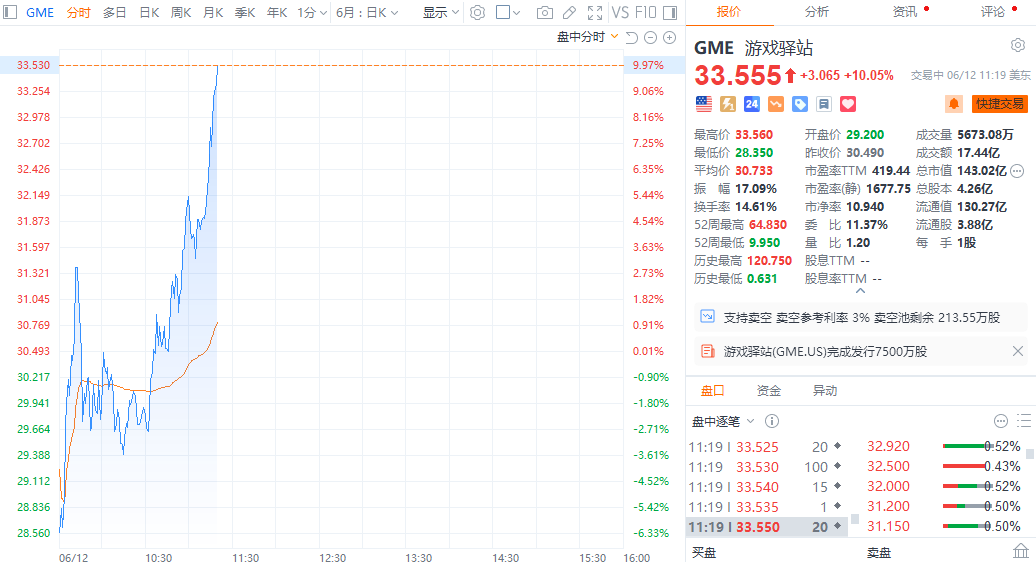This screenshot has height=562, width=1036.
Task: Open the layout square dropdown
Action: [x=507, y=13]
